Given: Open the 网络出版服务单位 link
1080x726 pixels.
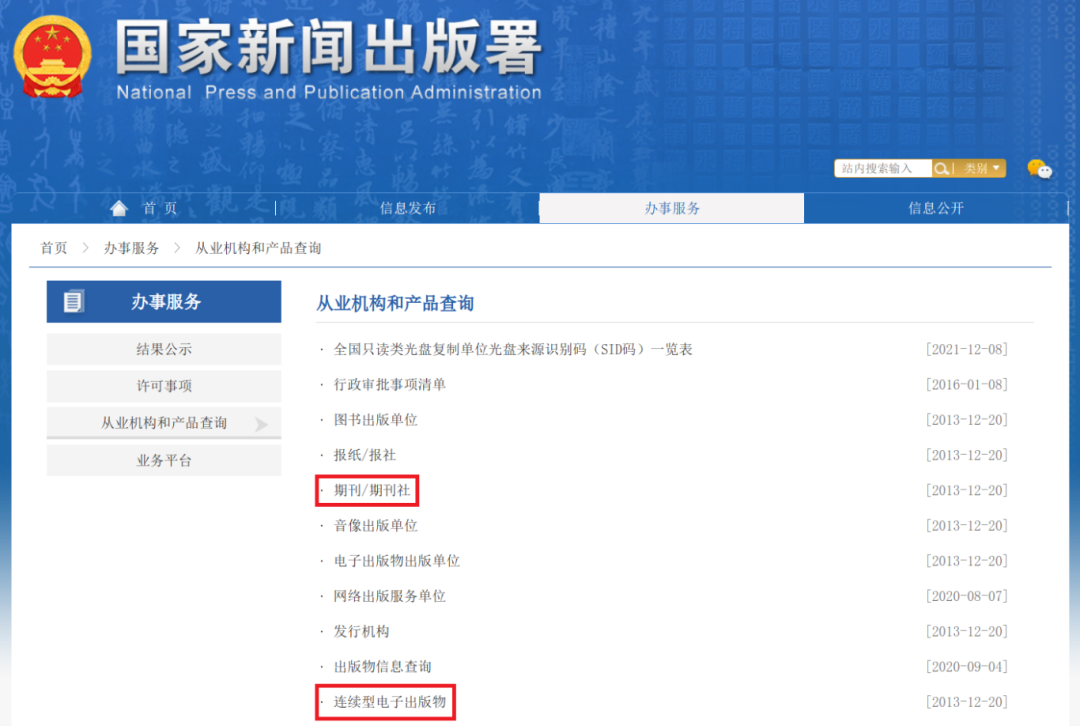Looking at the screenshot, I should 389,596.
